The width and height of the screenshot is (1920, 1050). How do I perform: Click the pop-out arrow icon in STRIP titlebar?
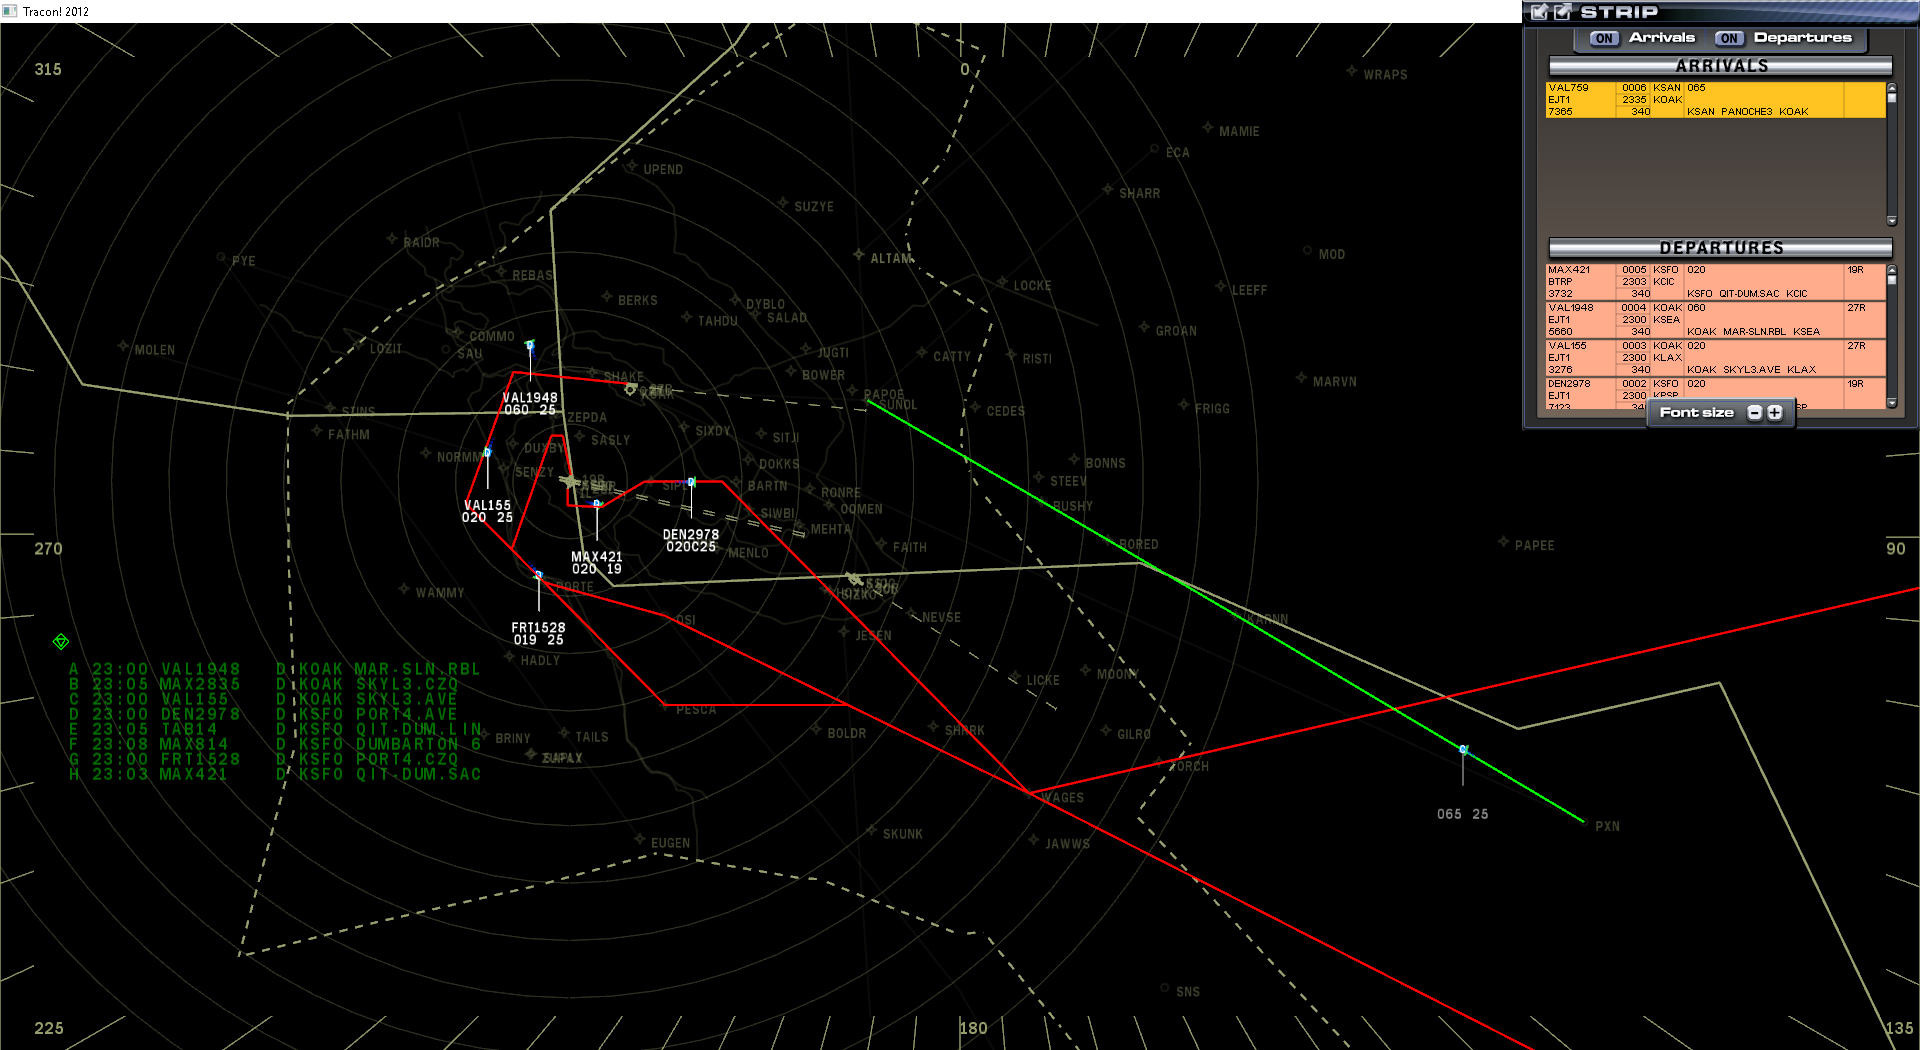(1560, 12)
